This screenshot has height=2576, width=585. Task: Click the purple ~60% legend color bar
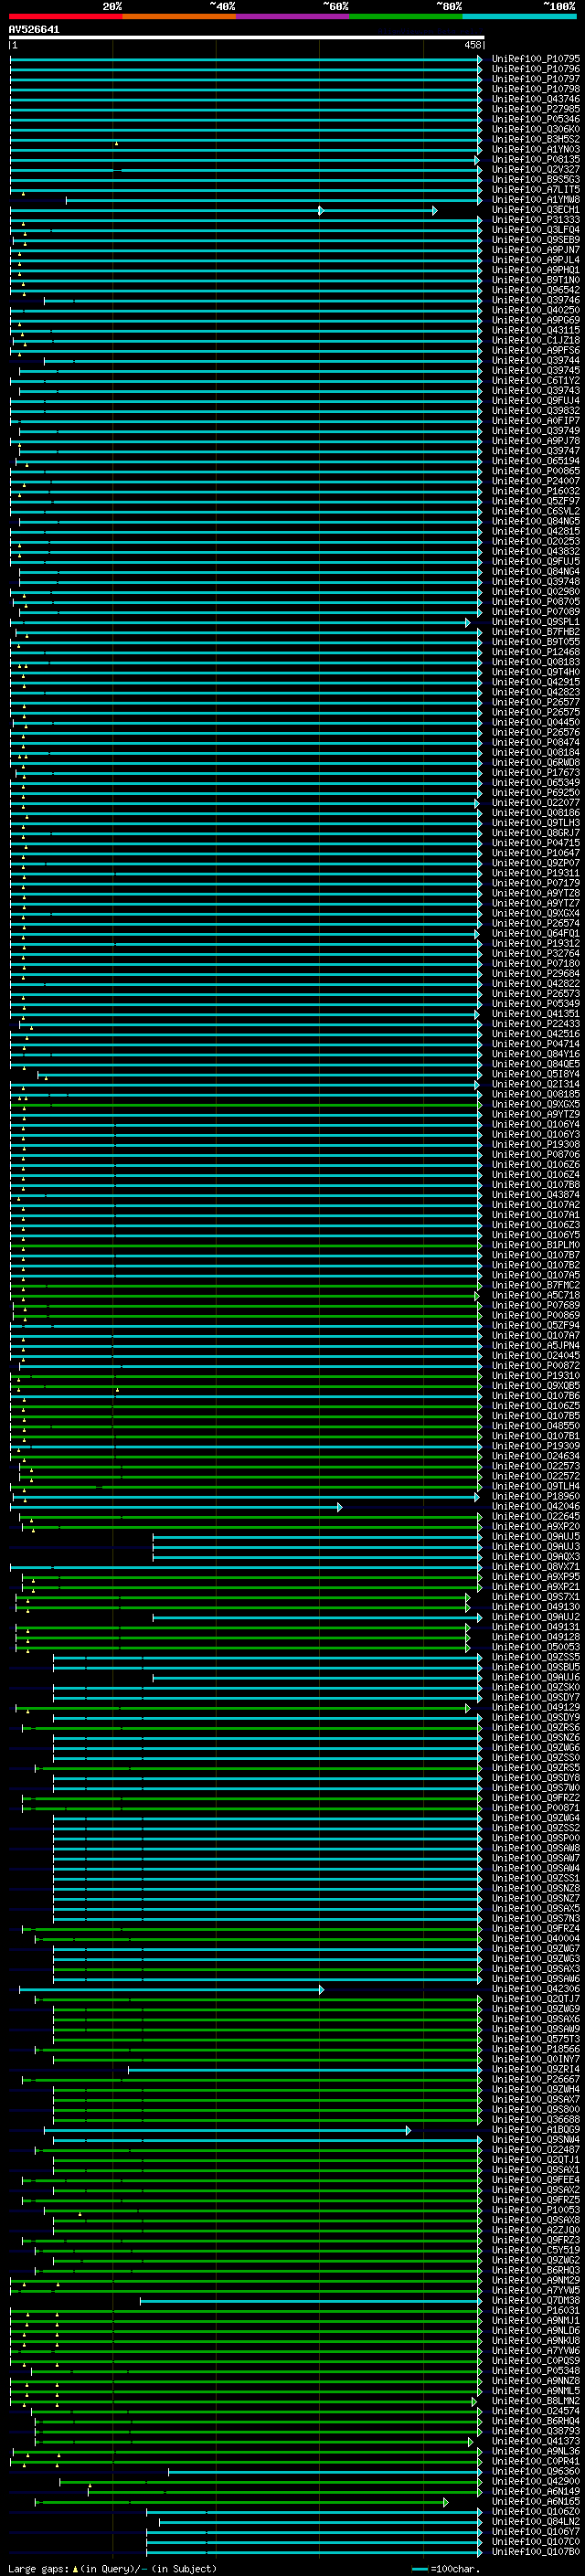pos(292,17)
